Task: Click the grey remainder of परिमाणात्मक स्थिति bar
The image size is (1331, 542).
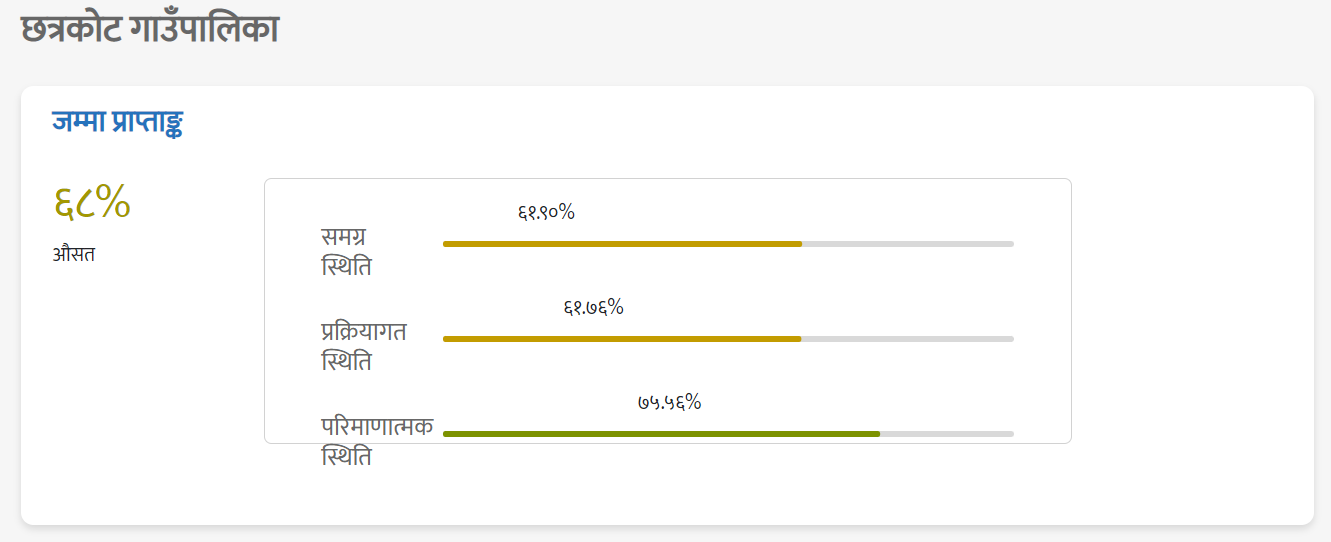Action: point(947,434)
